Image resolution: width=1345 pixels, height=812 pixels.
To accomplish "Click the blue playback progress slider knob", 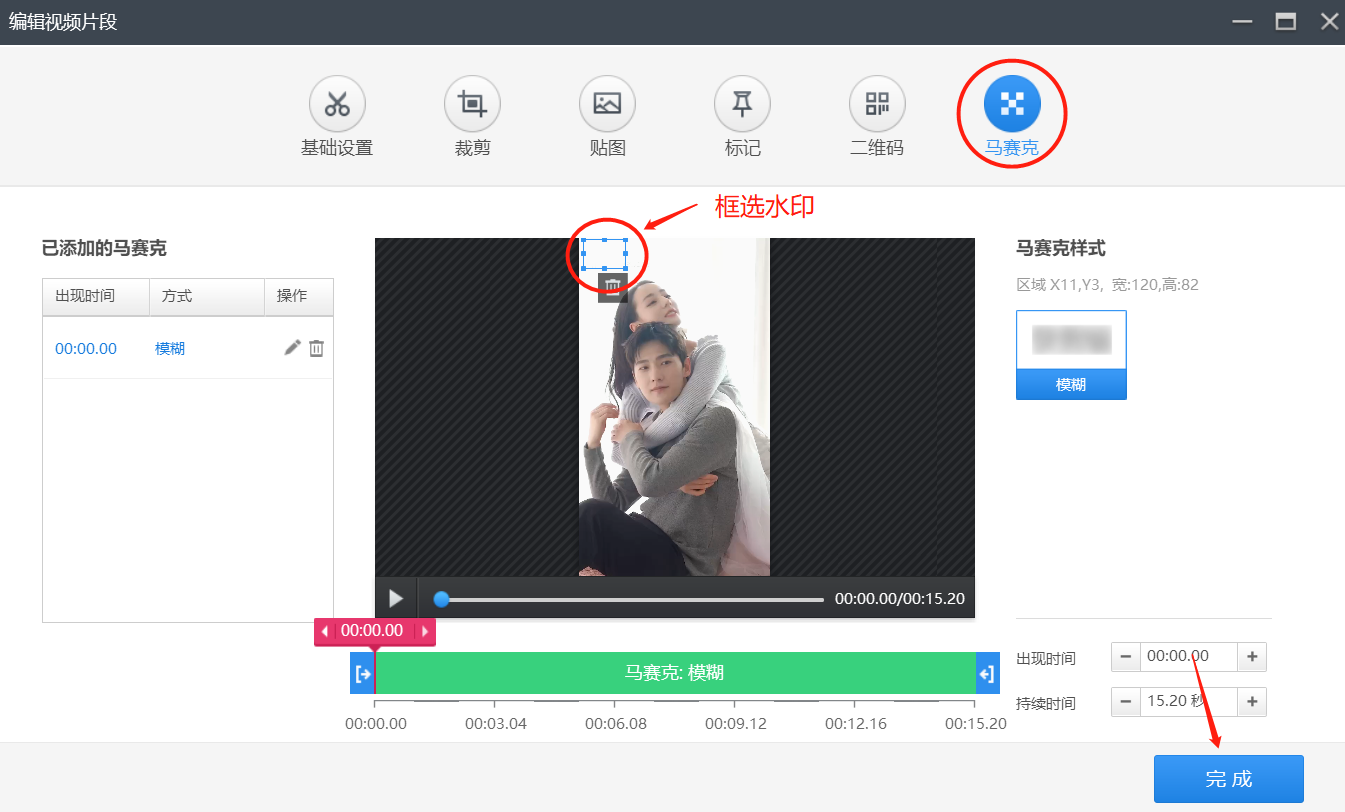I will click(x=441, y=599).
